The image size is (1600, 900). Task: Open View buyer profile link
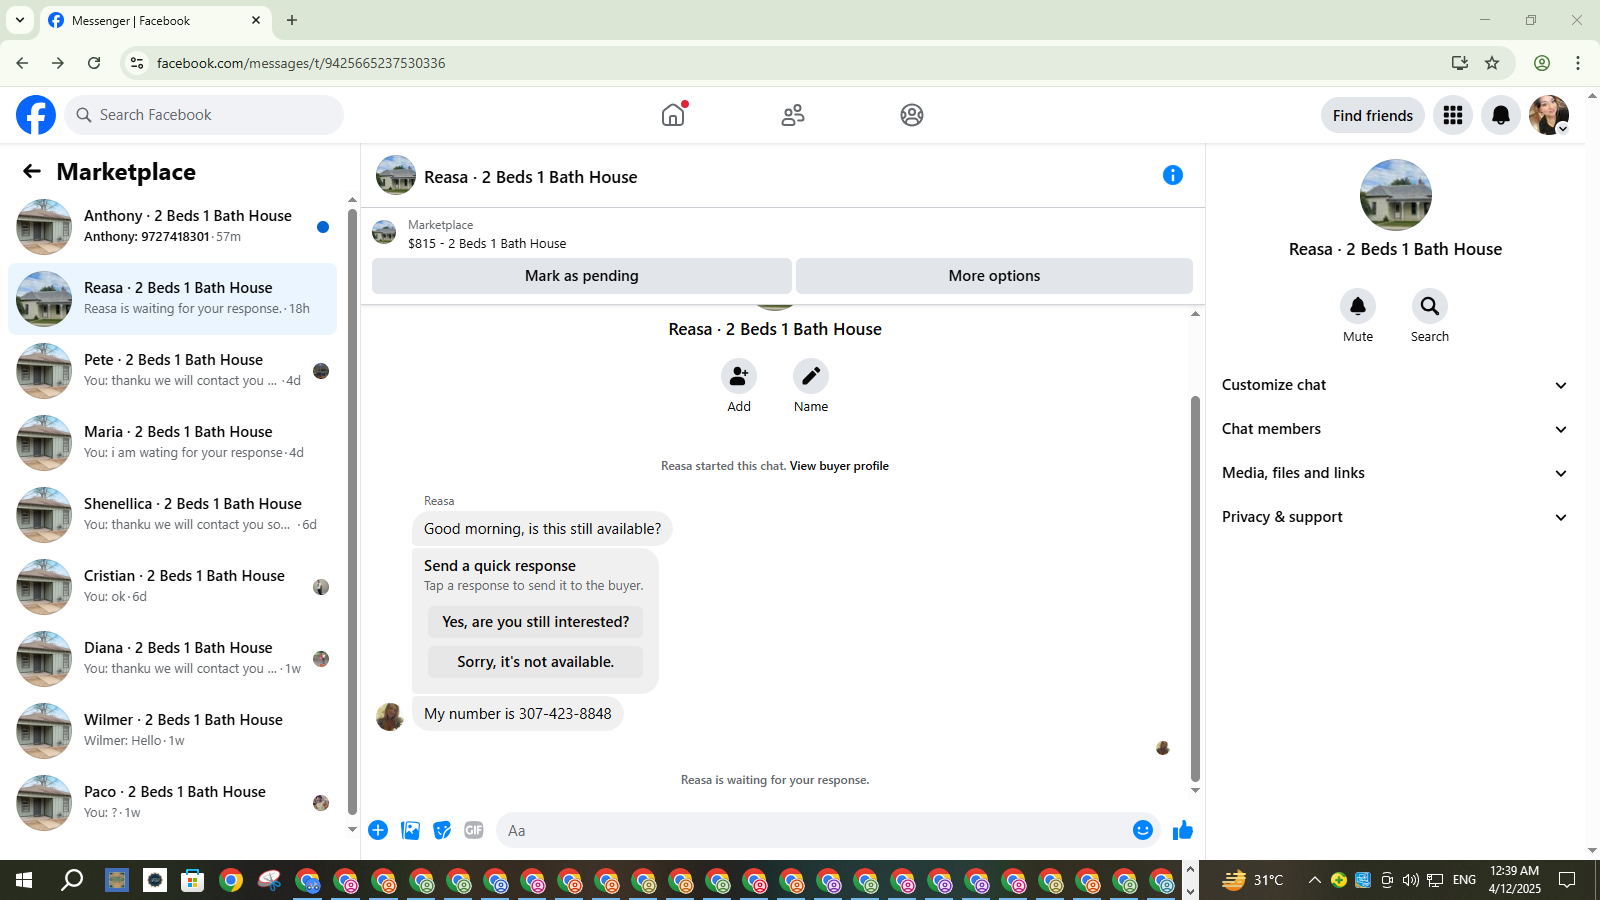[x=839, y=466]
